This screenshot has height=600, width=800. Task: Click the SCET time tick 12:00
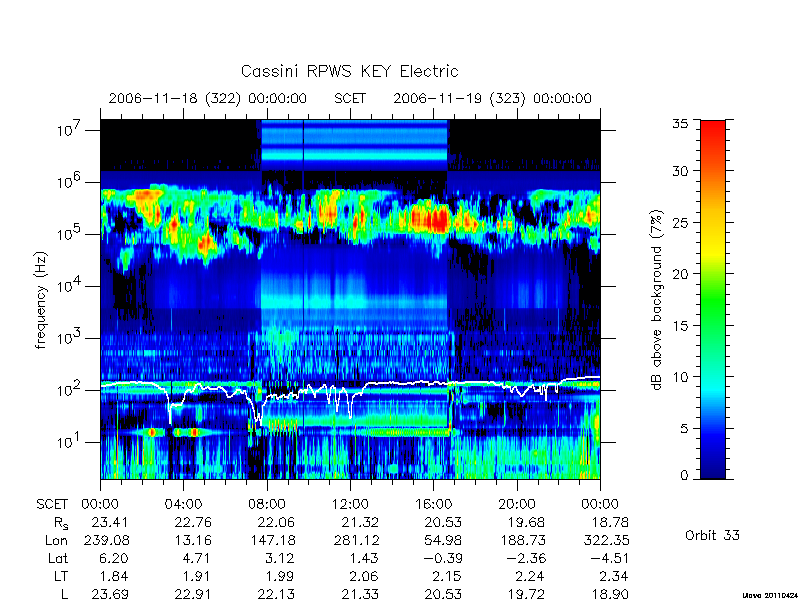[x=351, y=504]
